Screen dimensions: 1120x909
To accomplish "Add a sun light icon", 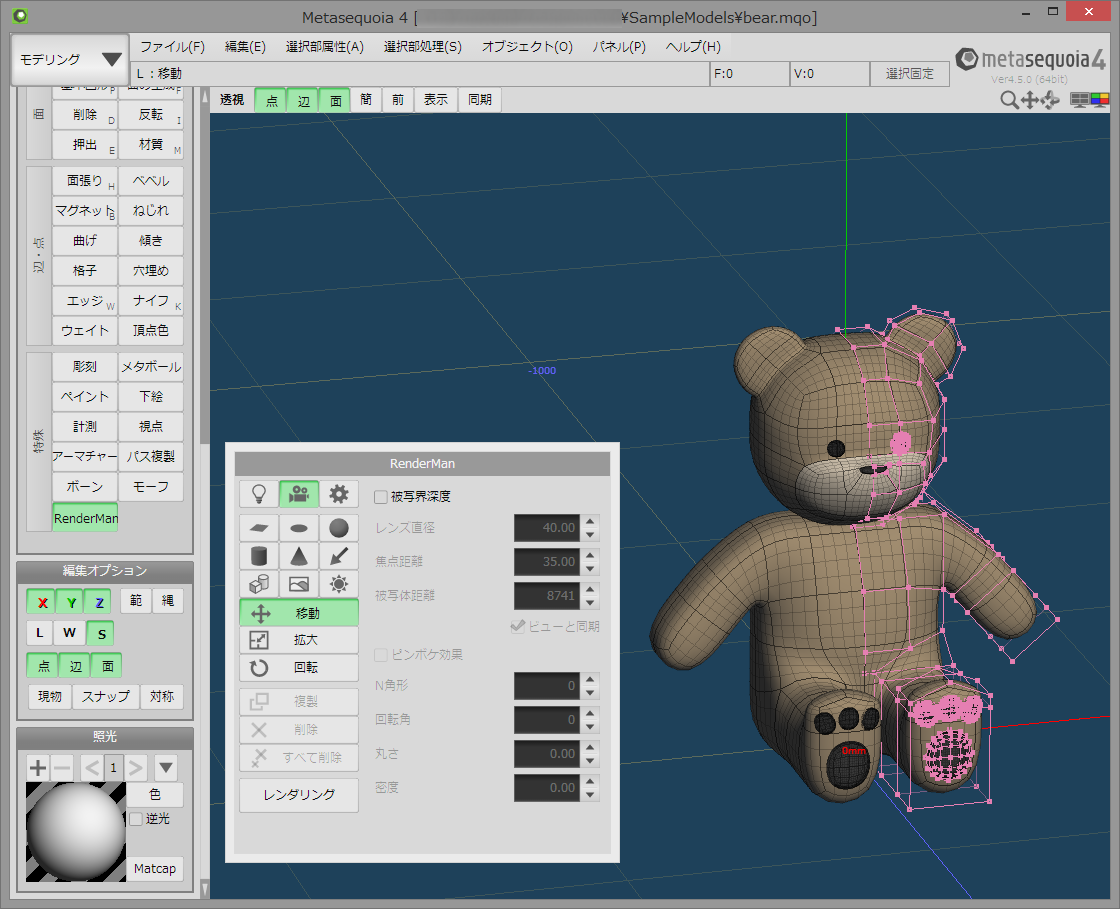I will point(339,584).
